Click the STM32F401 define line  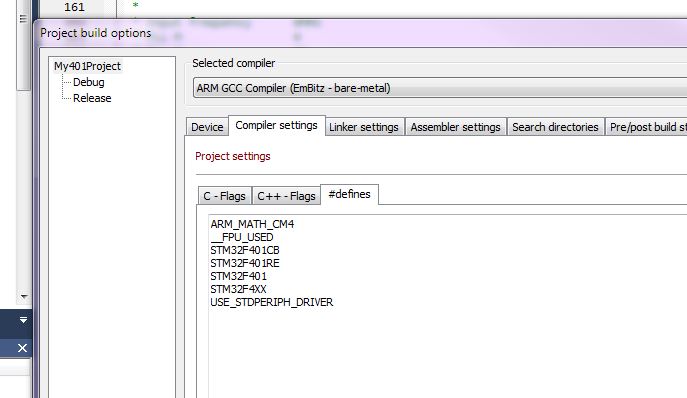click(x=238, y=276)
